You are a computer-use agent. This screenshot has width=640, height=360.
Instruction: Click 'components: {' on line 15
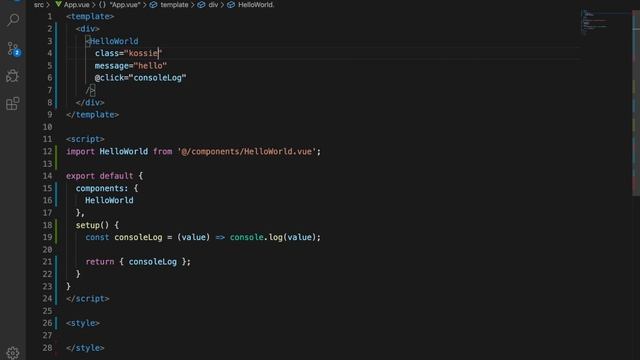(107, 188)
